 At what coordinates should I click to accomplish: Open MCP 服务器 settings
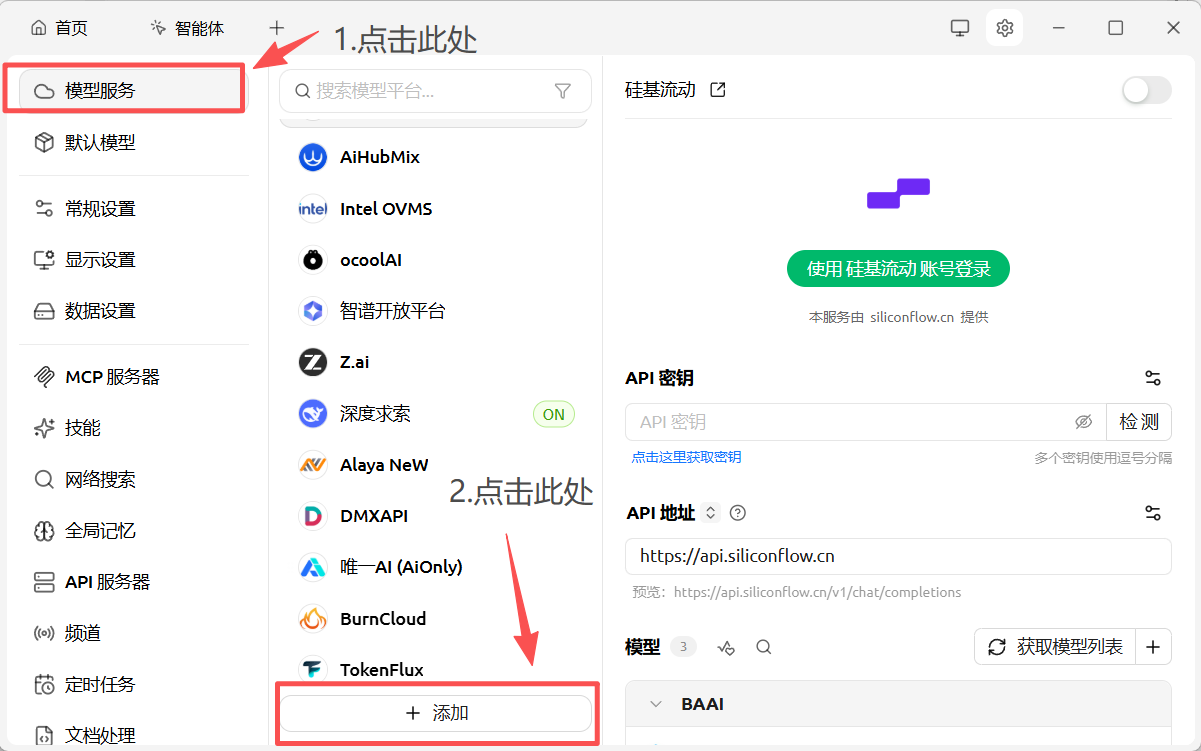tap(134, 377)
